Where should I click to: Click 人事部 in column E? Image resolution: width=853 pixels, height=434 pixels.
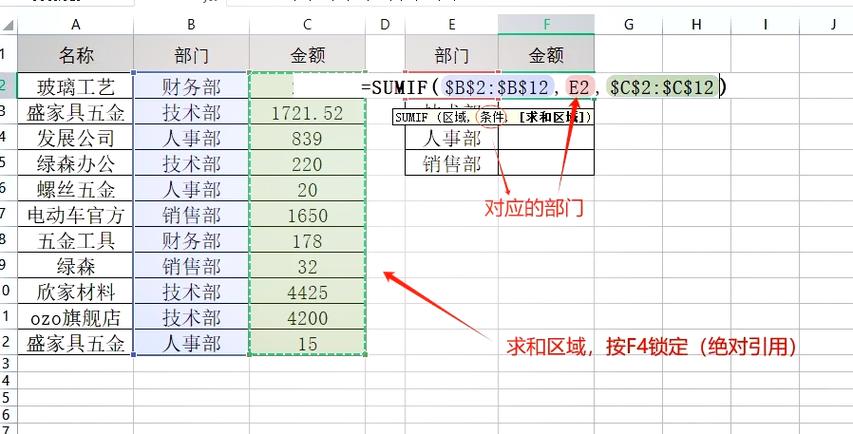coord(452,138)
